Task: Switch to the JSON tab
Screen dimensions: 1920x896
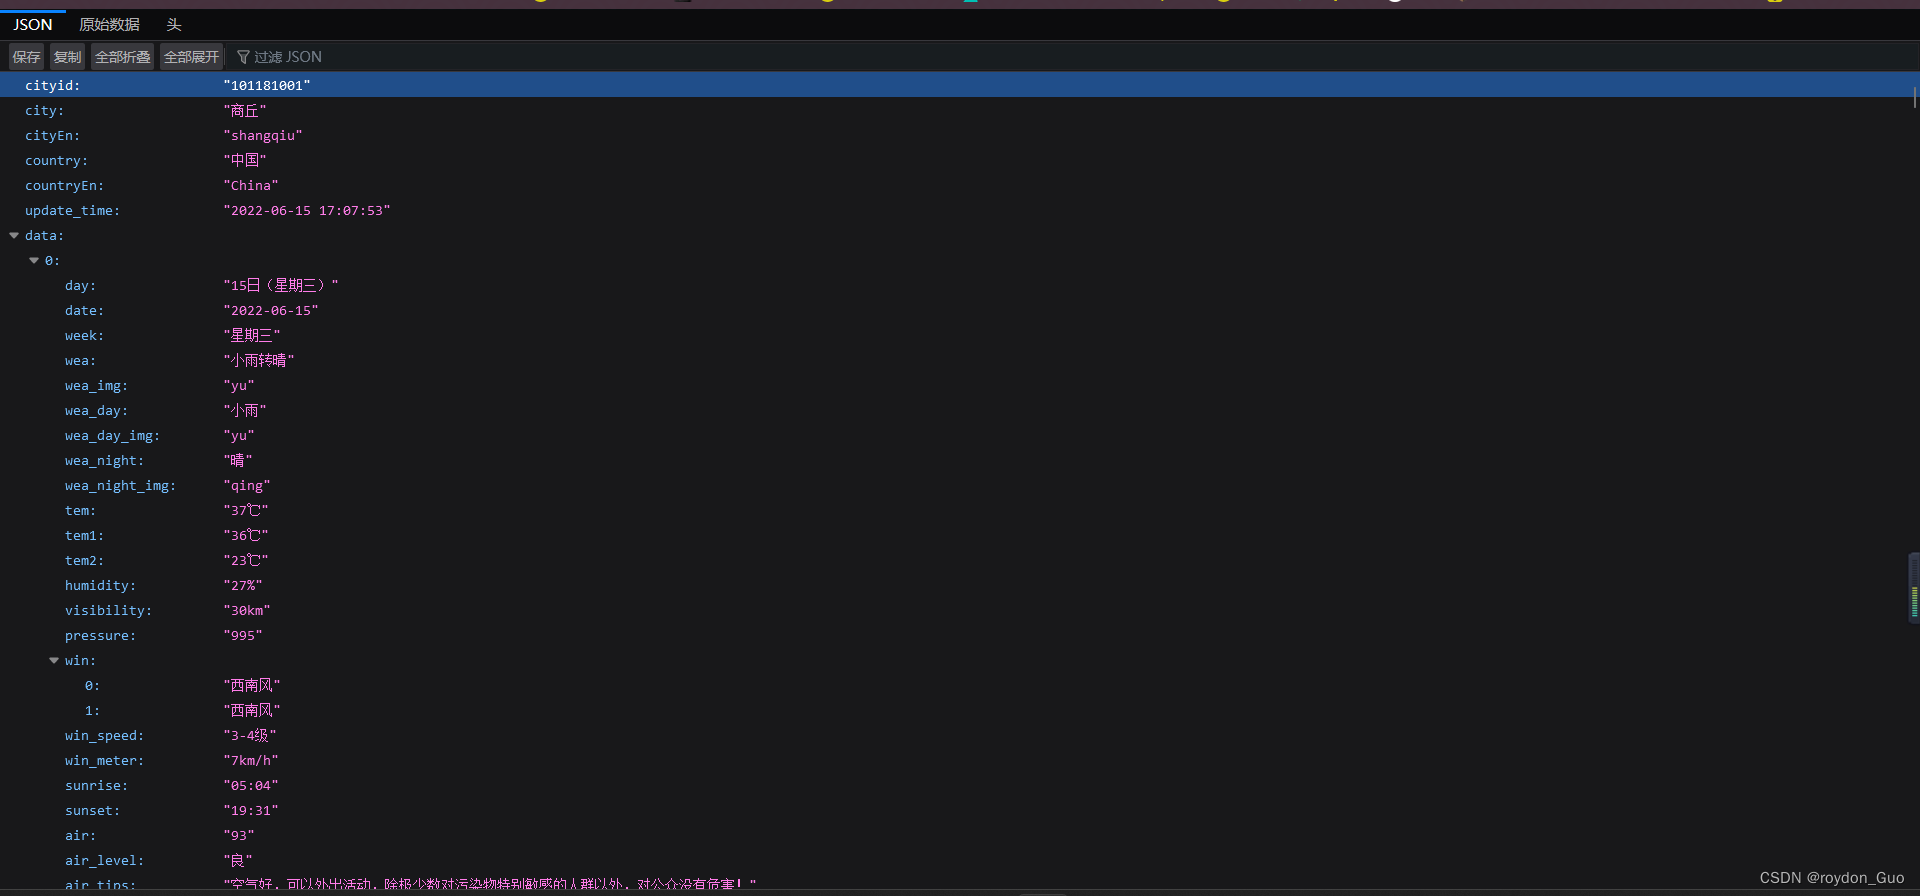Action: coord(33,25)
